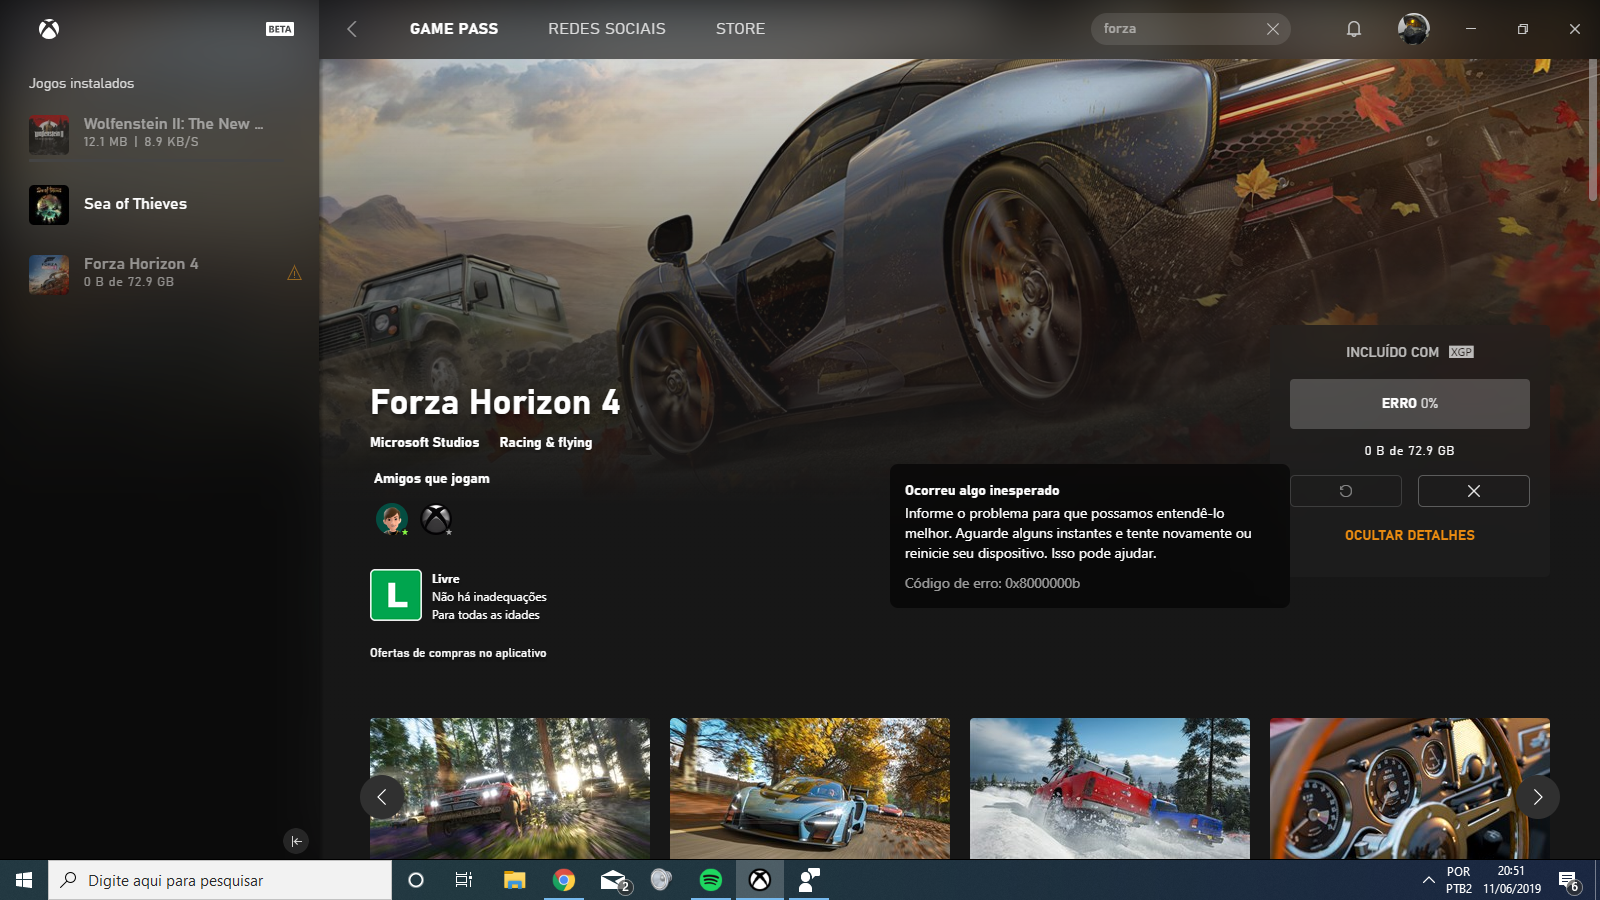This screenshot has height=900, width=1600.
Task: Select Sea of Thieves game title
Action: tap(136, 204)
